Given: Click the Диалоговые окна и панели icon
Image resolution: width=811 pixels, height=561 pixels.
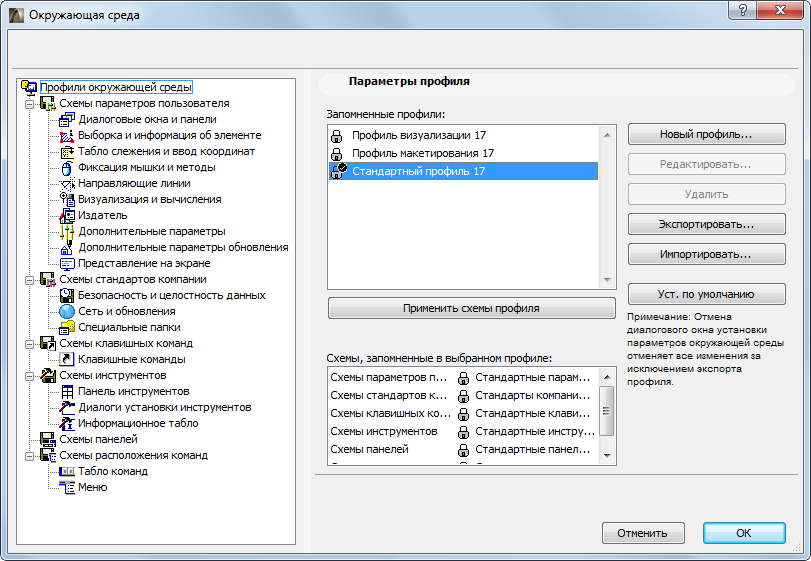Looking at the screenshot, I should coord(67,119).
